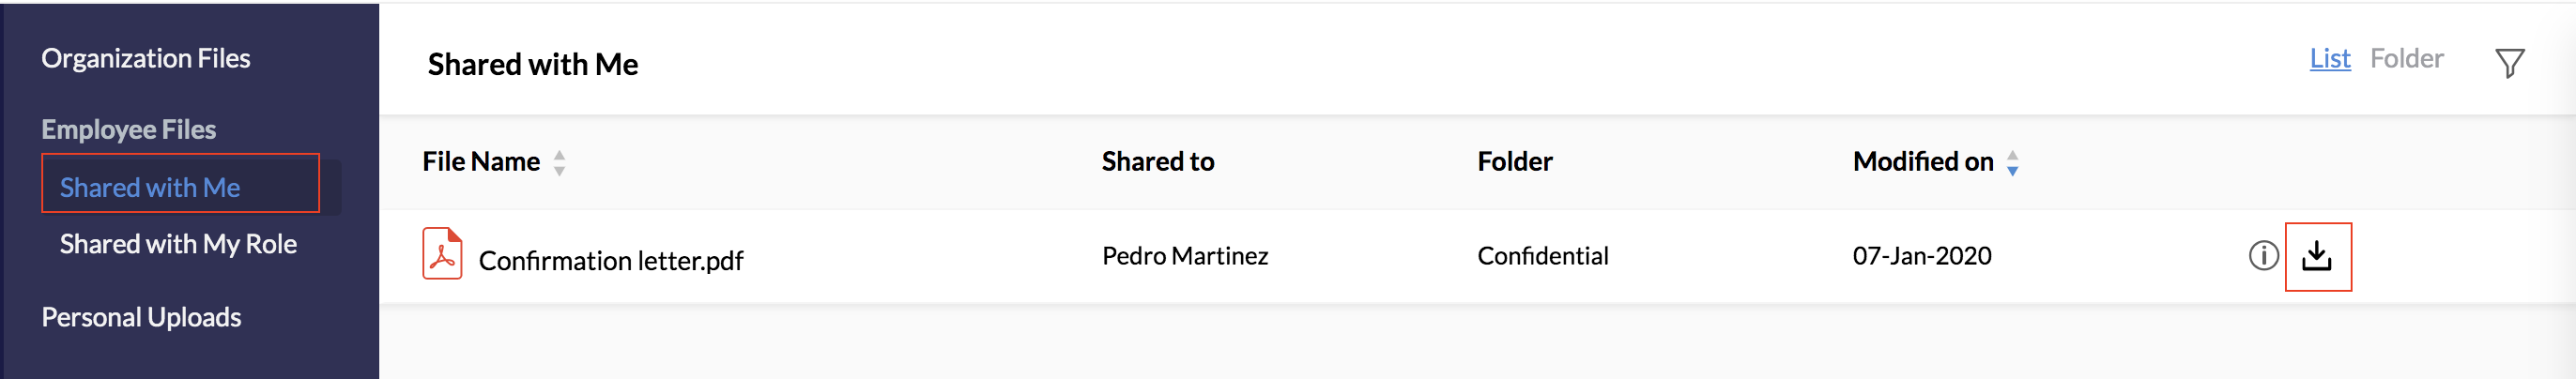Click the Shared to column header
The height and width of the screenshot is (379, 2576).
click(1157, 162)
